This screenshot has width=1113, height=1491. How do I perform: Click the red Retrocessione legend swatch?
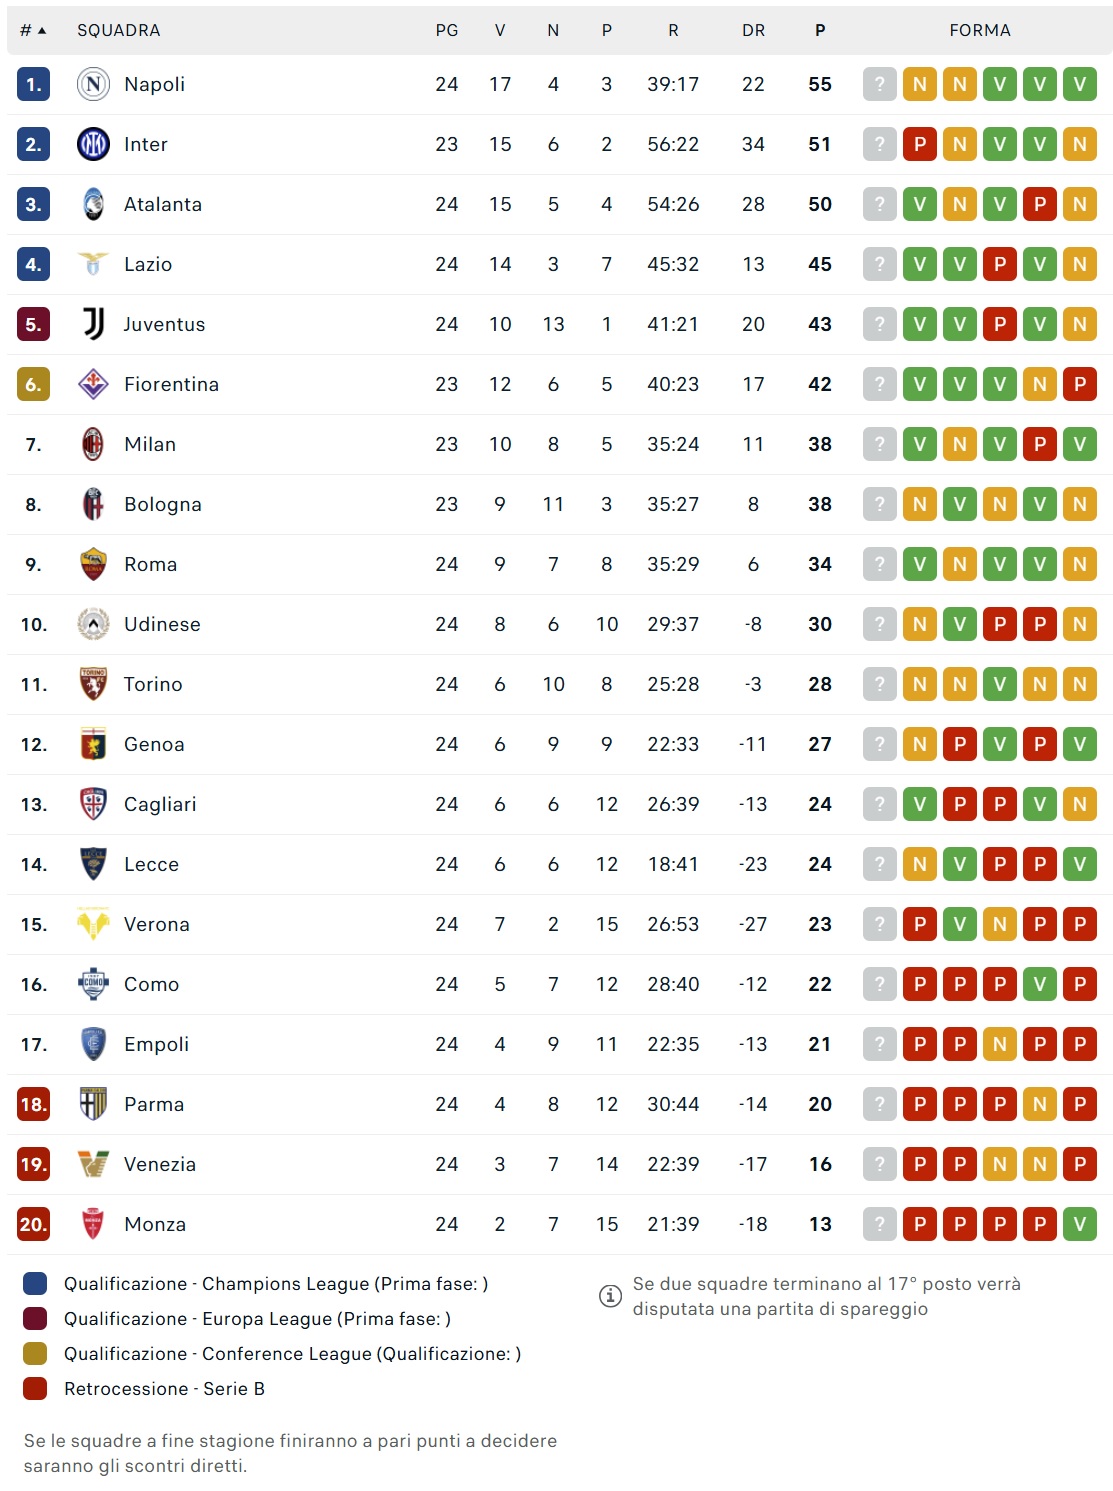point(35,1389)
